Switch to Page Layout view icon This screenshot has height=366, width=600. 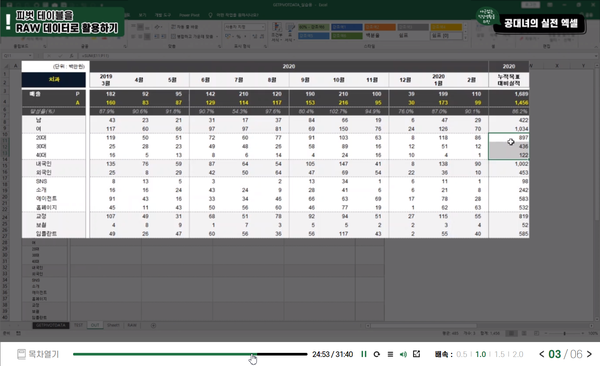click(524, 333)
